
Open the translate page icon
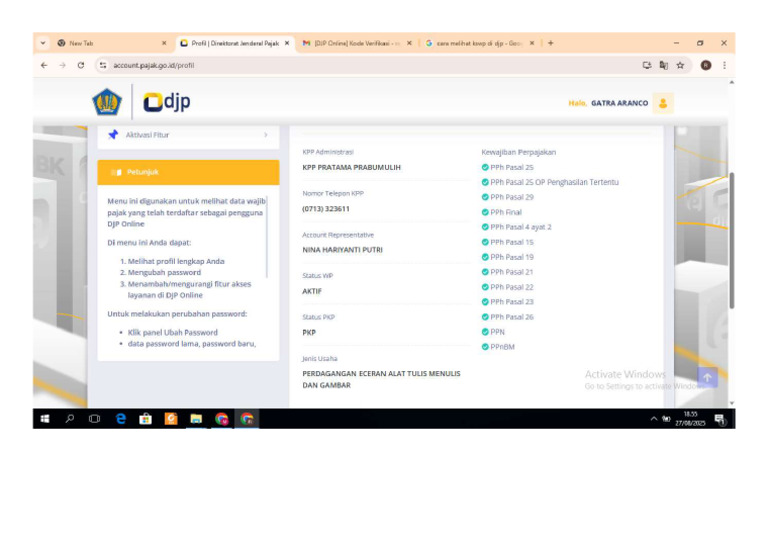tap(664, 65)
